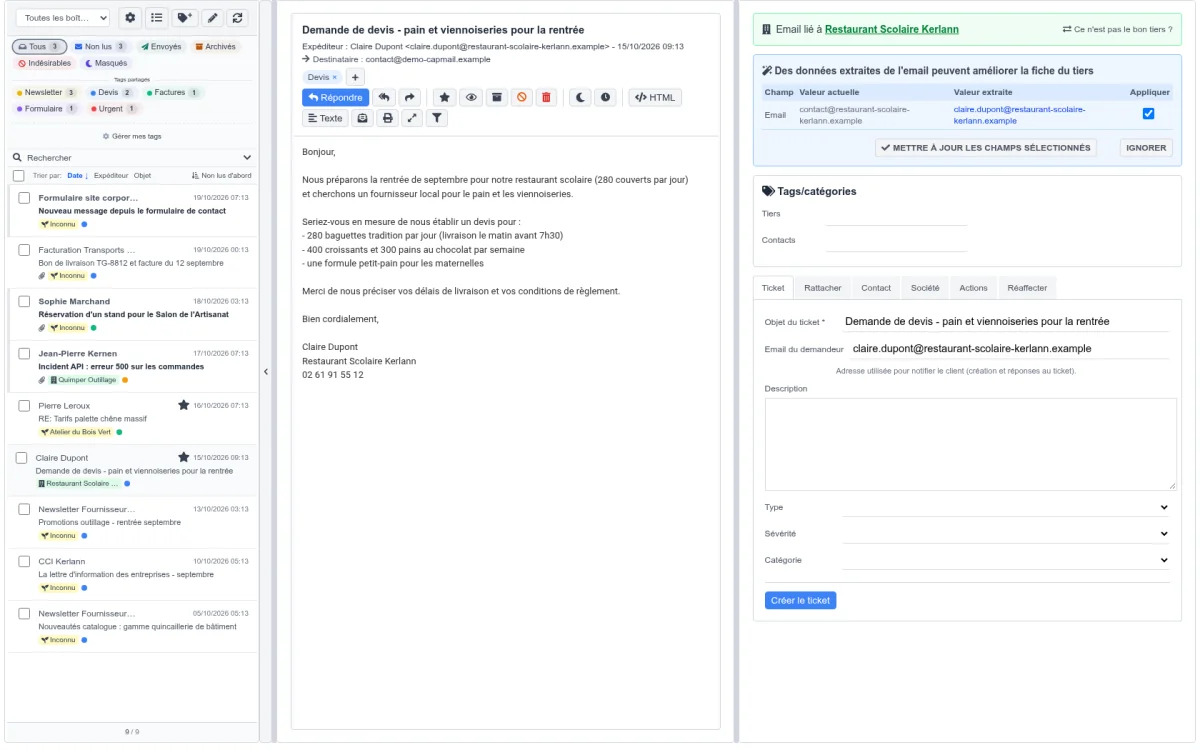Open the mailbox settings gear

[130, 18]
